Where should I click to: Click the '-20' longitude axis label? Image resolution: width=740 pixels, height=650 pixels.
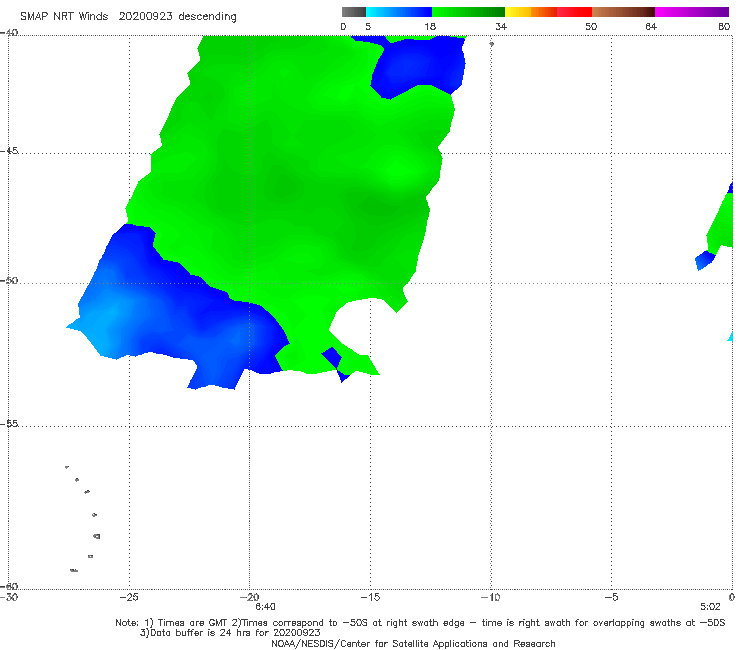point(249,598)
